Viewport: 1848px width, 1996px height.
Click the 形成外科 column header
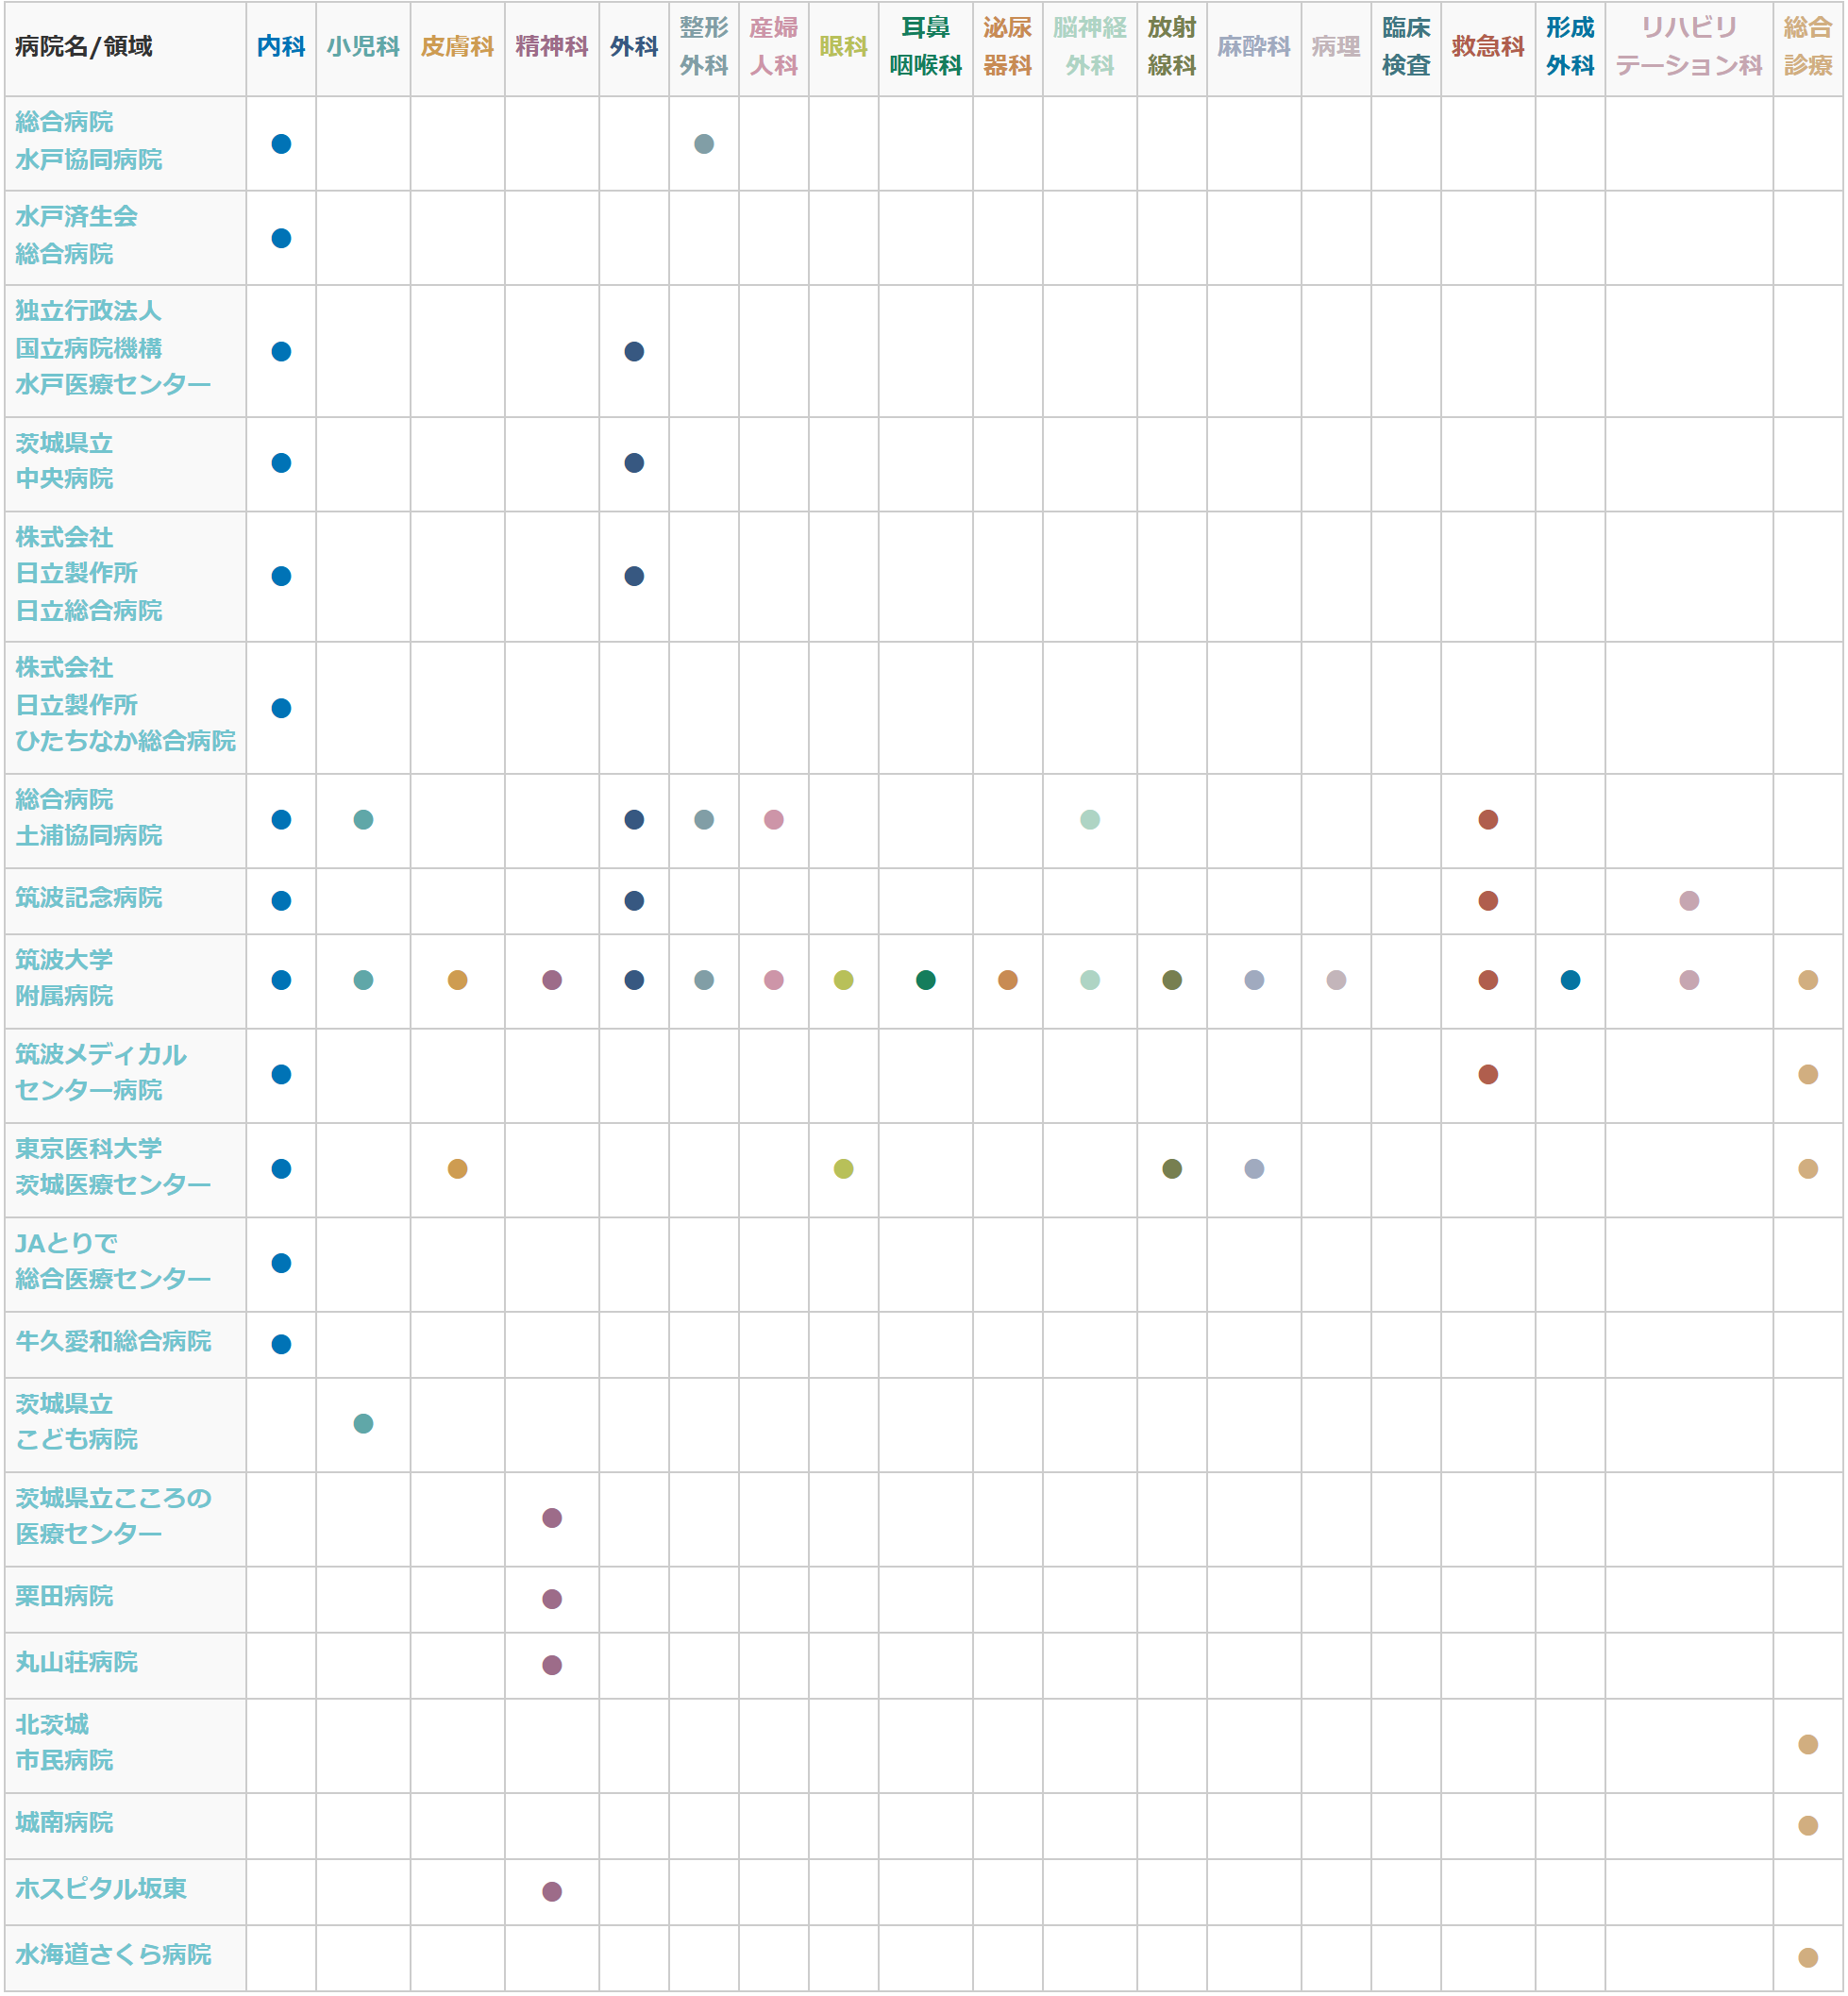[1570, 47]
